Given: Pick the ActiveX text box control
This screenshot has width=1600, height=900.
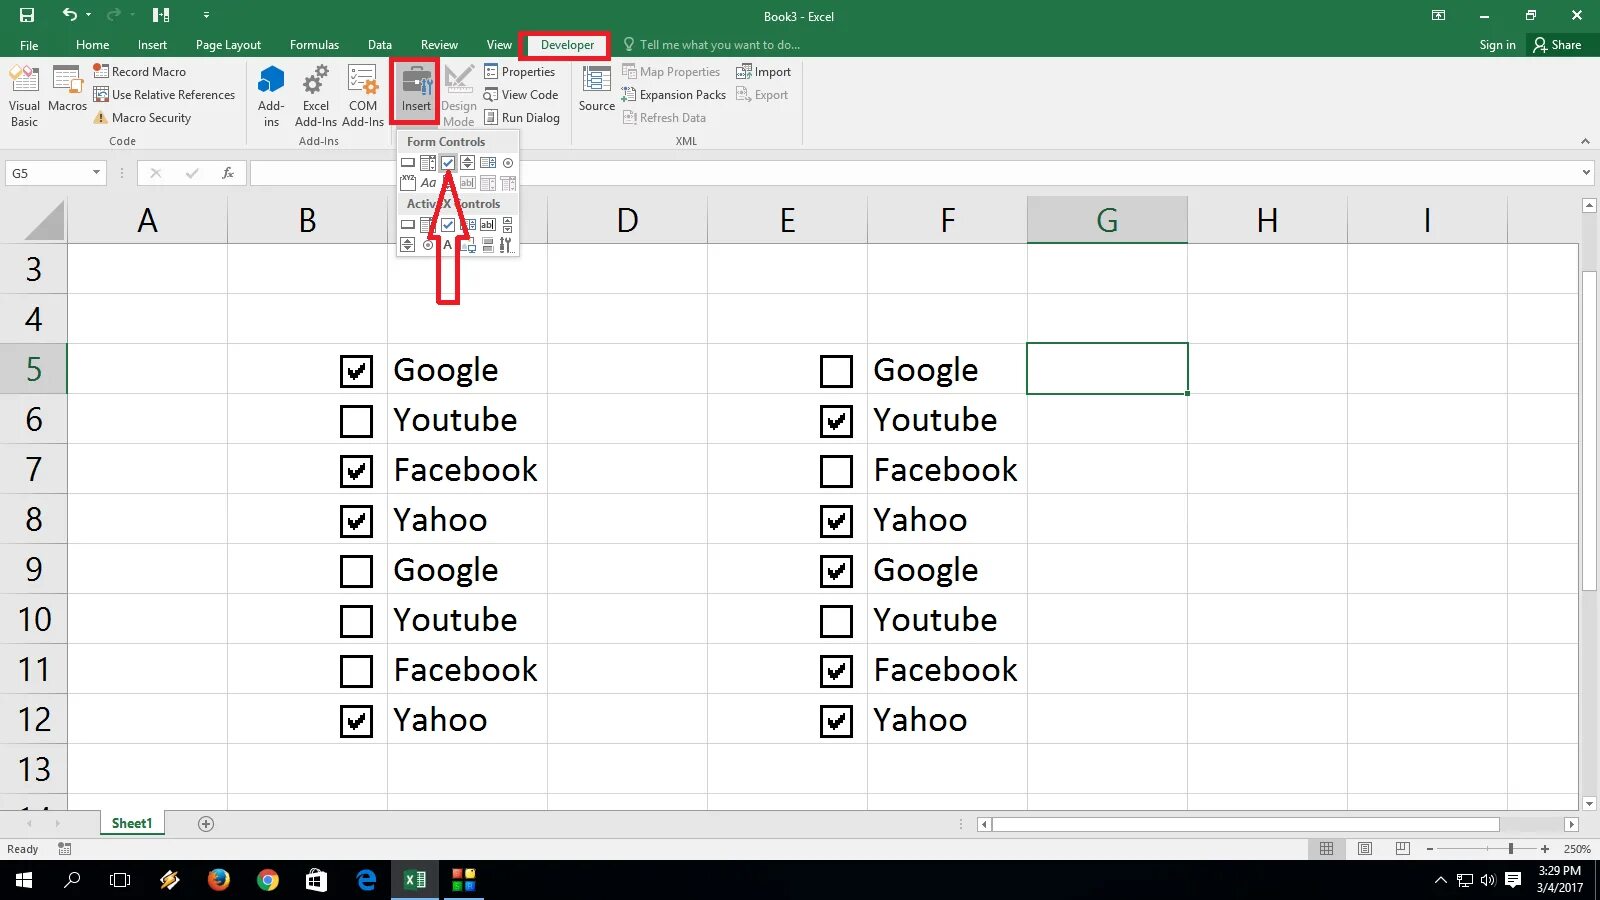Looking at the screenshot, I should (x=488, y=225).
